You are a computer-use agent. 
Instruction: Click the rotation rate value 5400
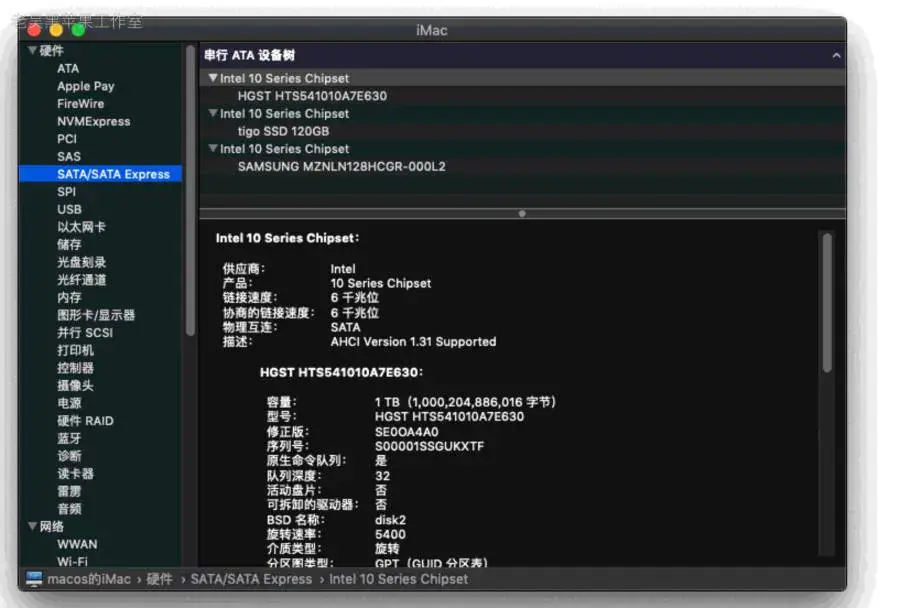(390, 534)
